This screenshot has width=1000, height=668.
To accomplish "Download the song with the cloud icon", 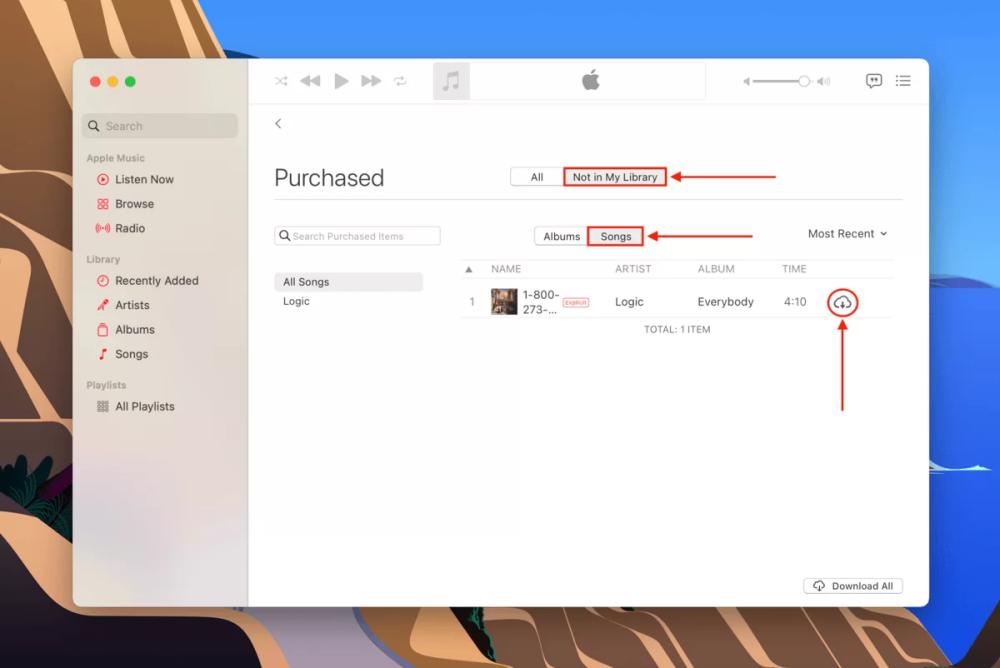I will pyautogui.click(x=842, y=302).
